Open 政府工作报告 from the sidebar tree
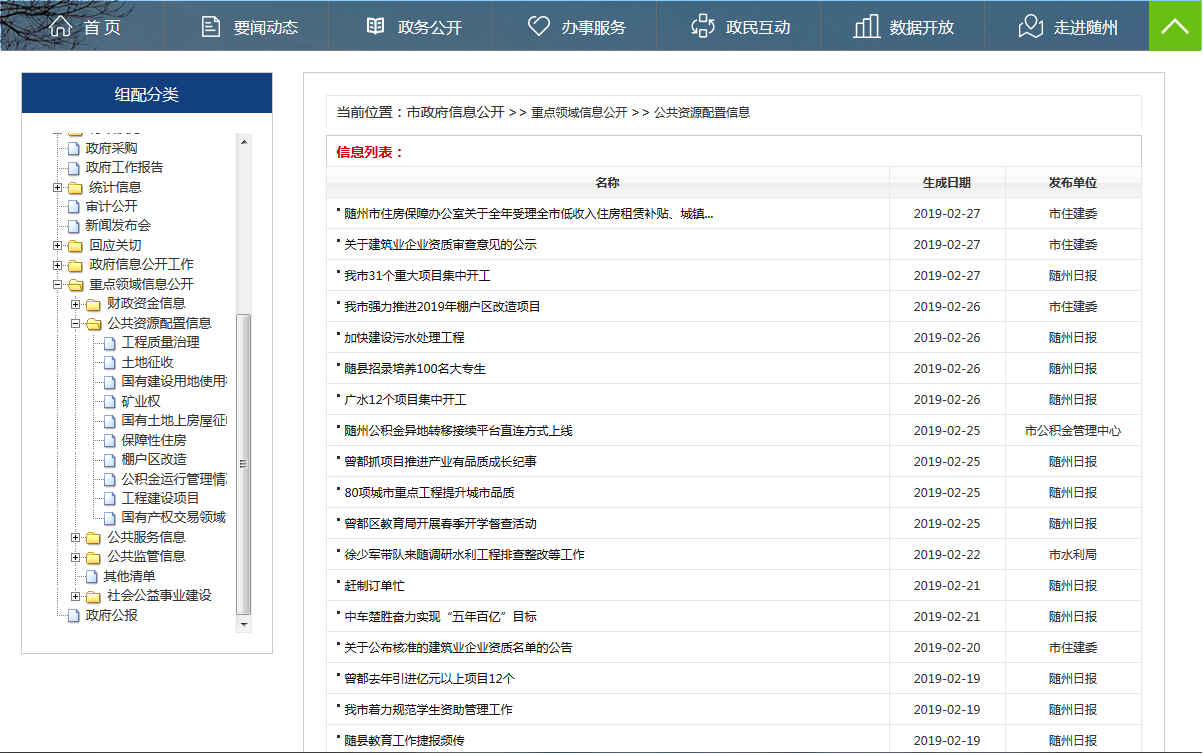Screen dimensions: 1203x754 pyautogui.click(x=124, y=167)
